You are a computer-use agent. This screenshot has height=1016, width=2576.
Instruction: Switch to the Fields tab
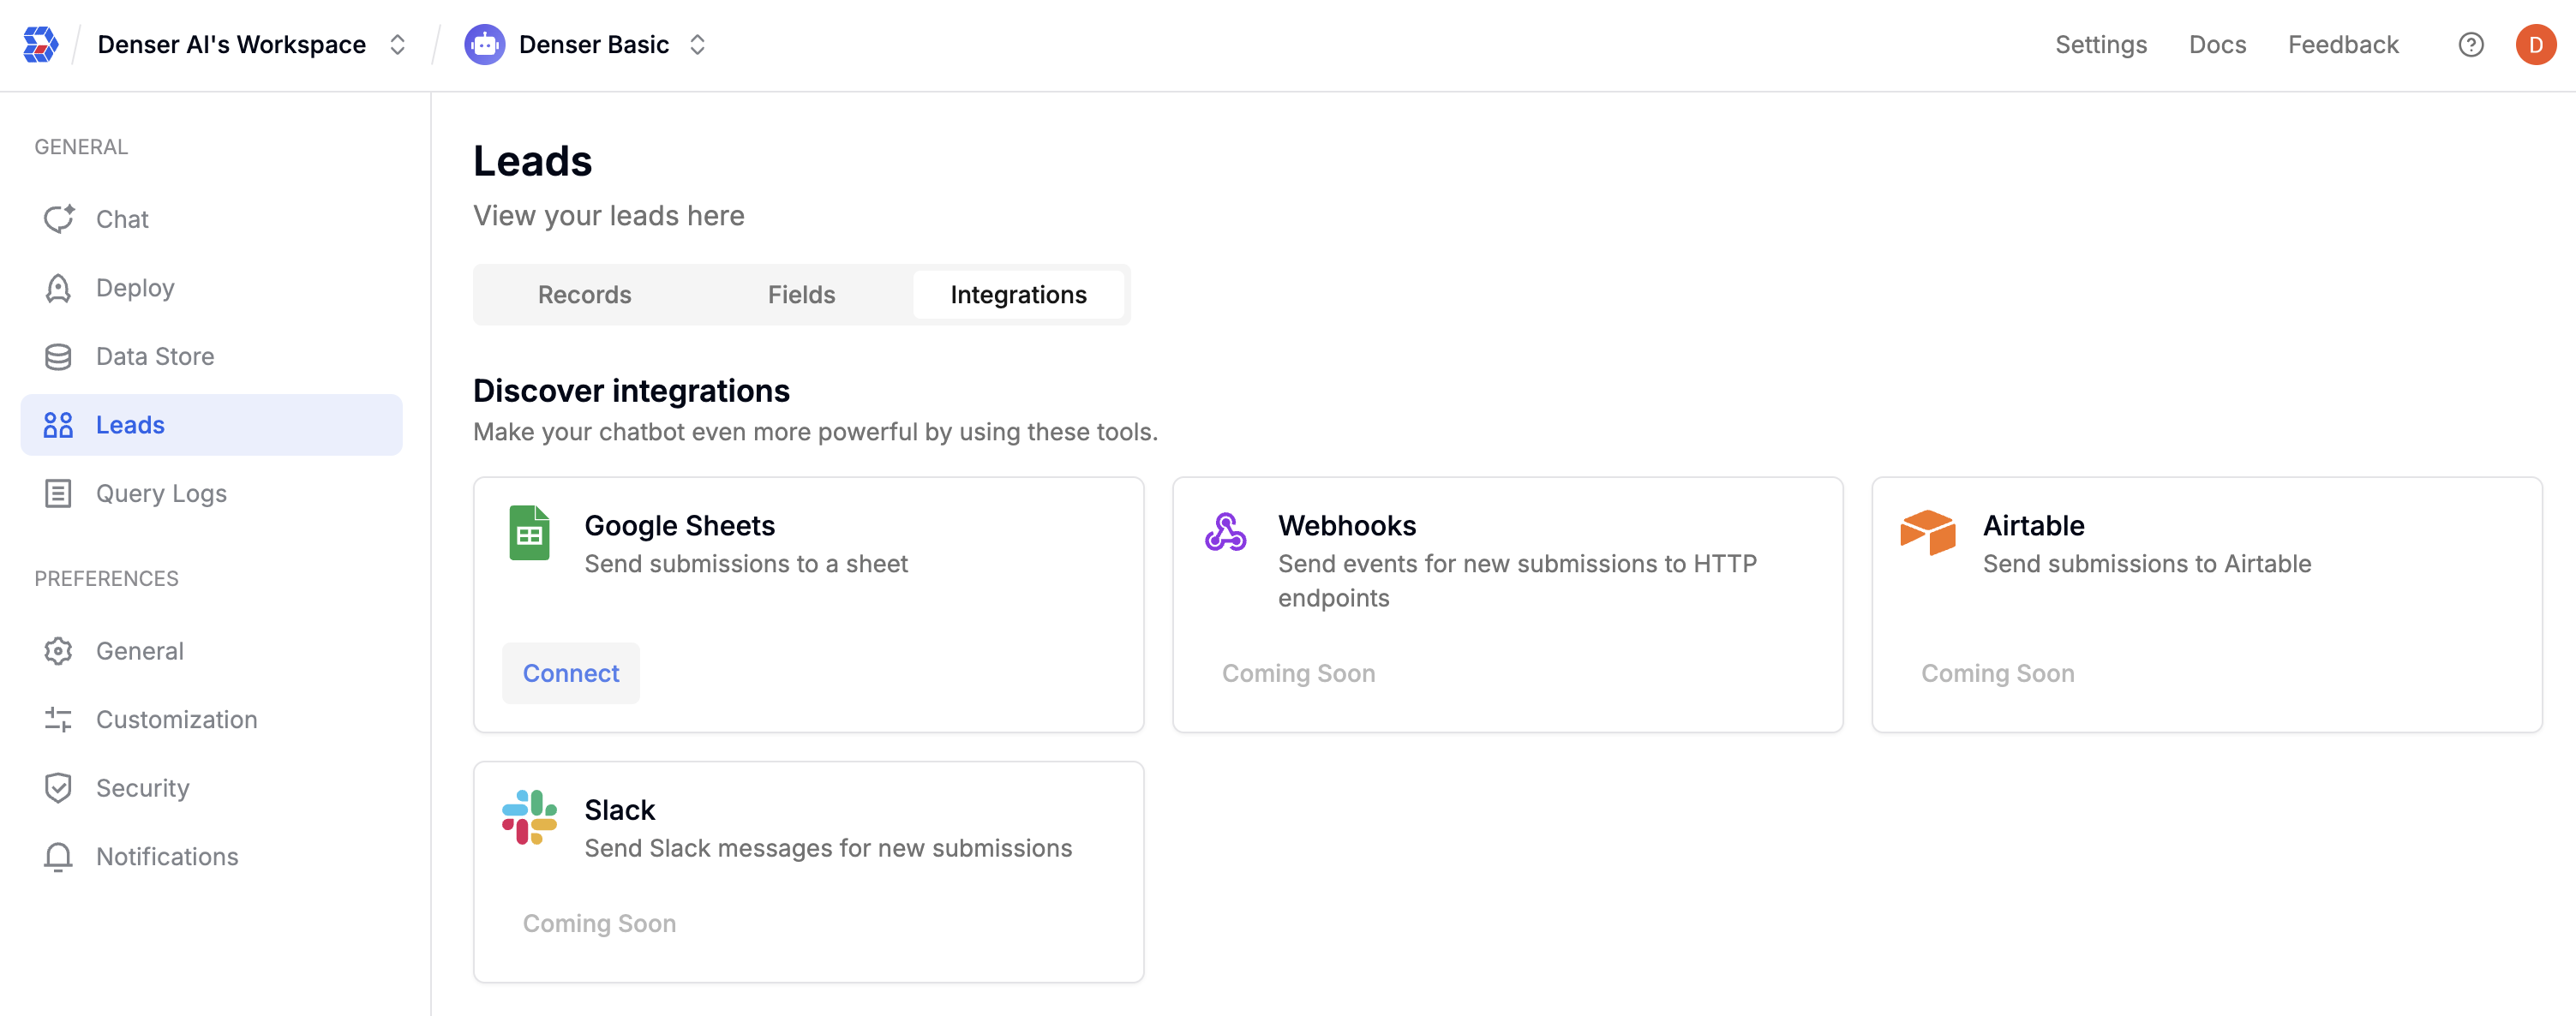(802, 295)
